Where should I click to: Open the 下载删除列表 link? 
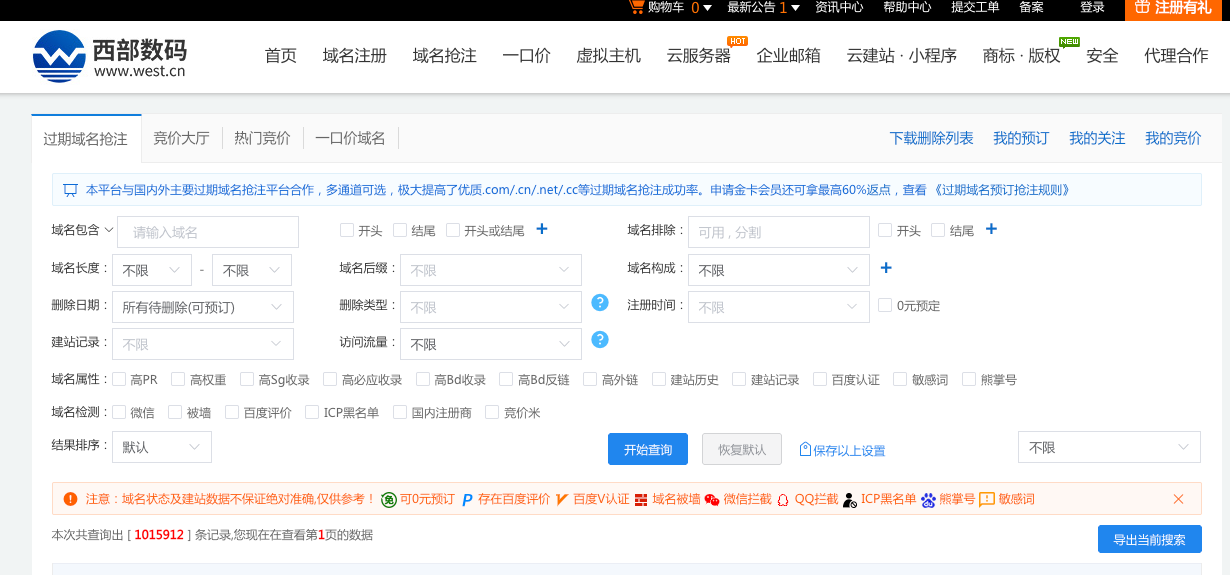coord(931,138)
